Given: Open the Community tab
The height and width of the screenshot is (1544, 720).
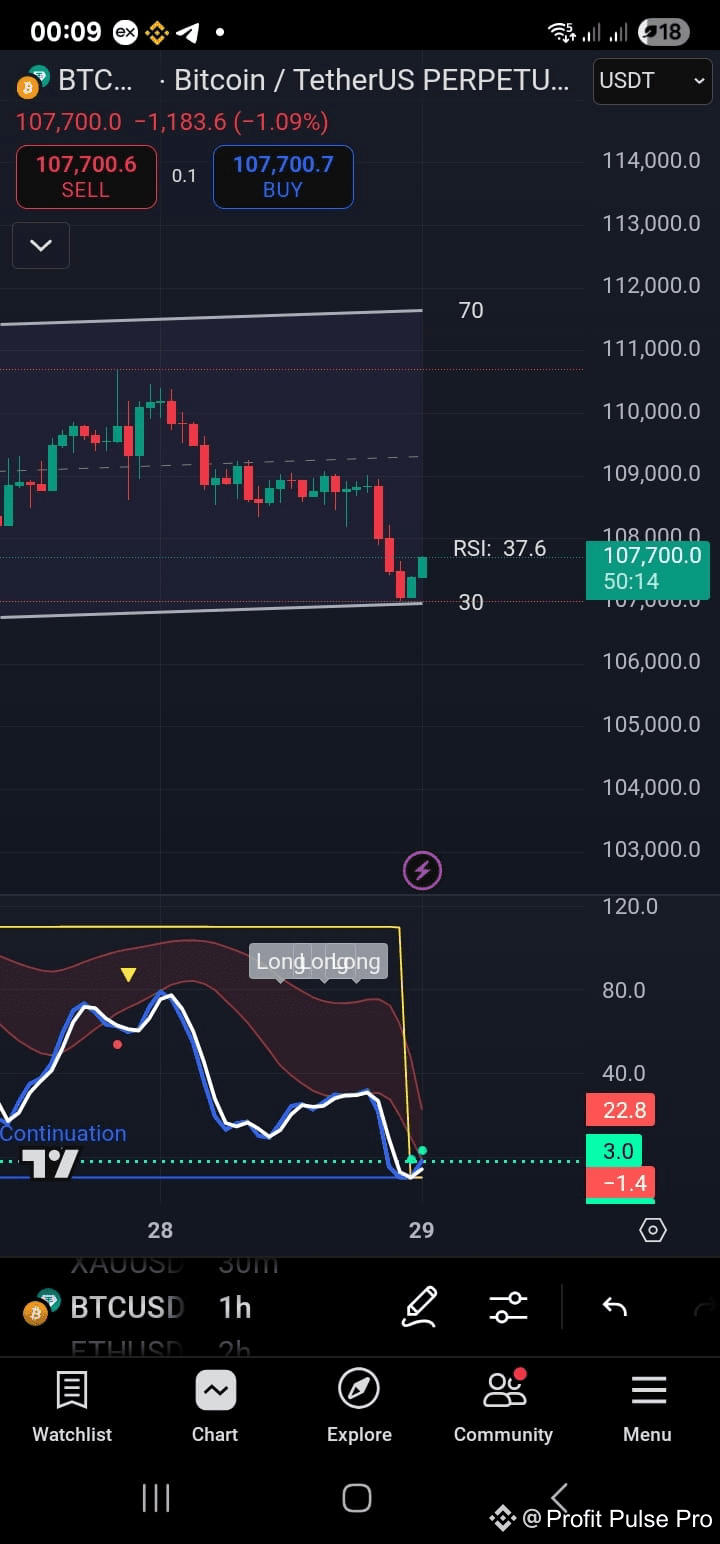Looking at the screenshot, I should (x=503, y=1408).
